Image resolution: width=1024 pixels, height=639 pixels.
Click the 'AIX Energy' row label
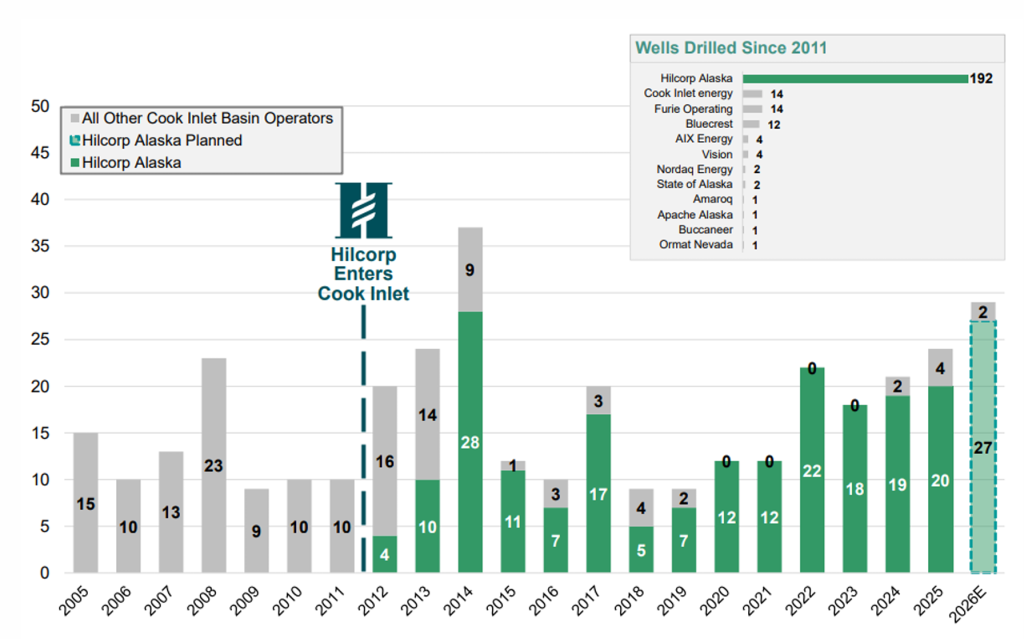pos(704,139)
